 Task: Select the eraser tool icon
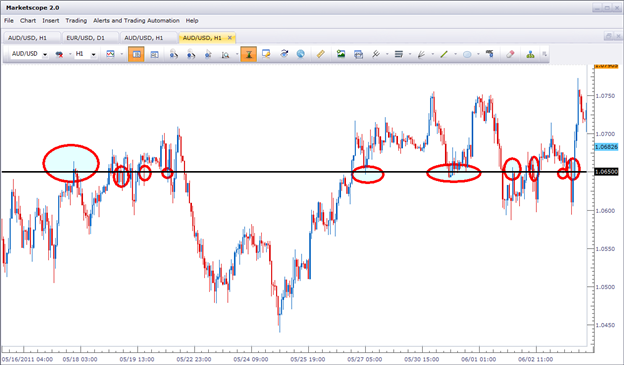[510, 54]
